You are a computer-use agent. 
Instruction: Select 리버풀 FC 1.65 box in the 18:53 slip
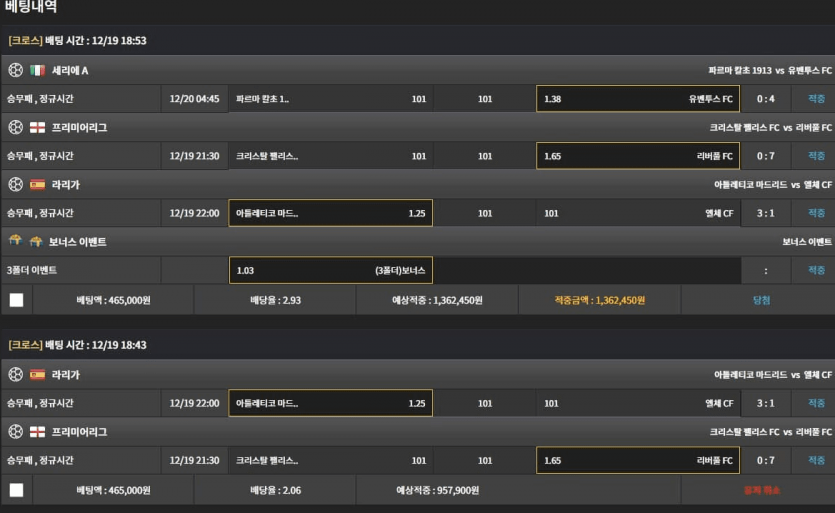click(638, 156)
